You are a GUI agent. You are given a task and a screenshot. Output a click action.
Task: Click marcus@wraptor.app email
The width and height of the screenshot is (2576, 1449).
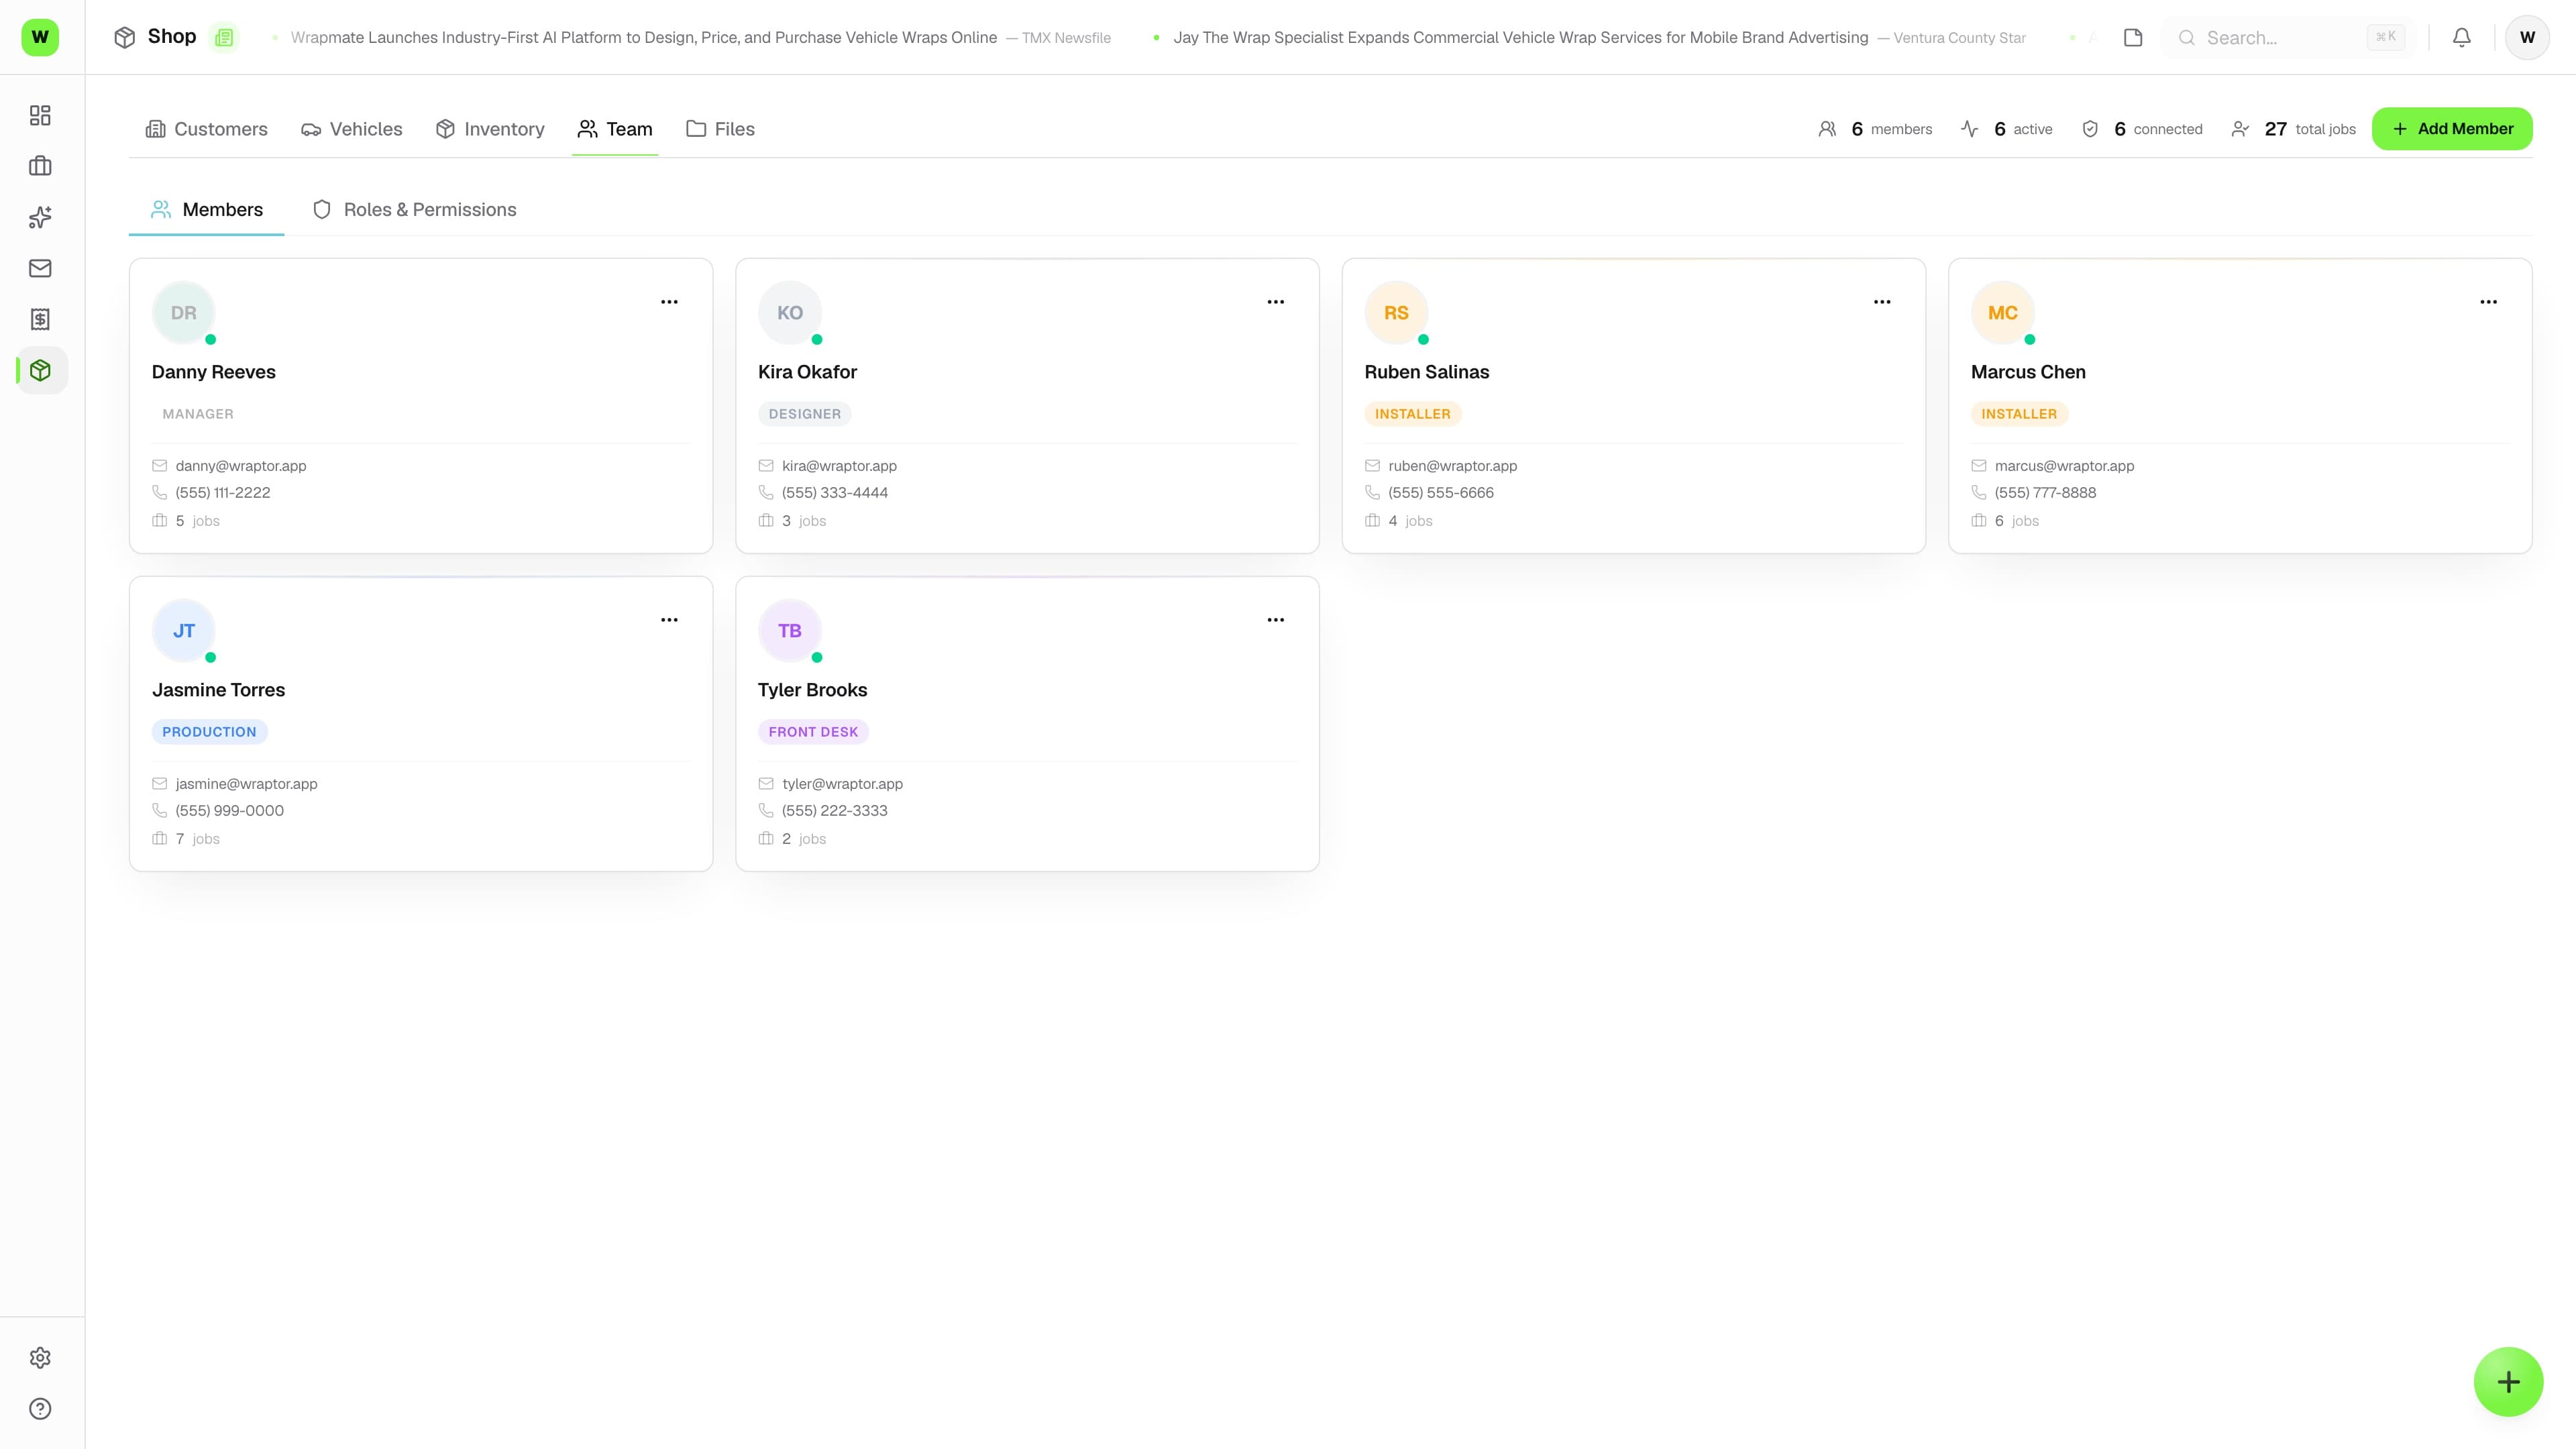[x=2064, y=466]
